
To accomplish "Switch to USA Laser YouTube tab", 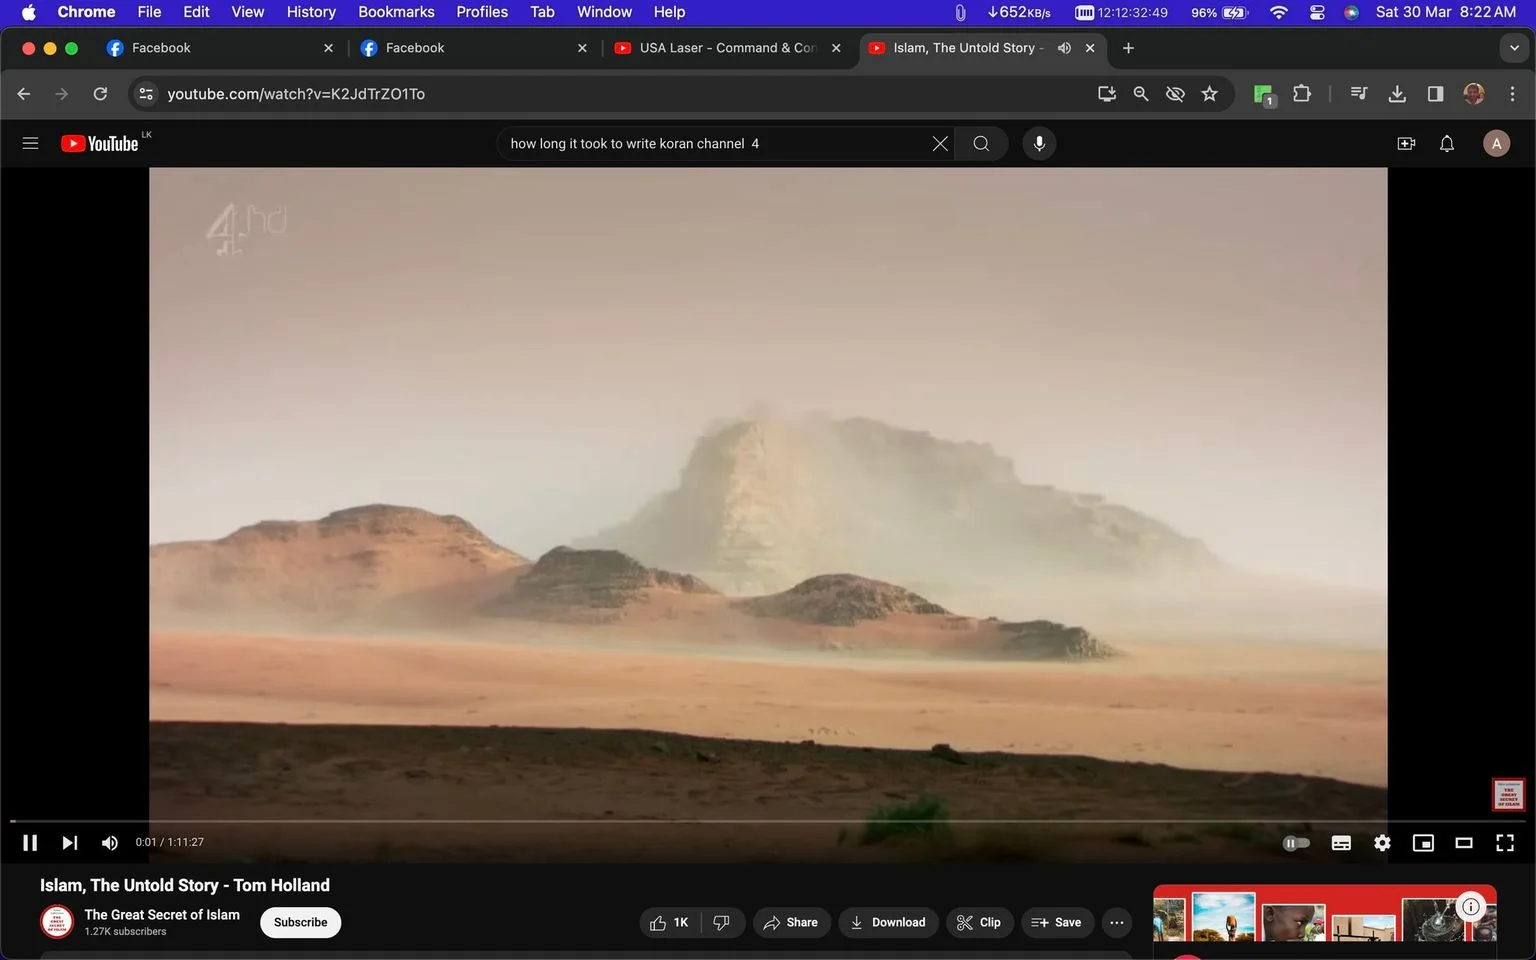I will pyautogui.click(x=727, y=48).
